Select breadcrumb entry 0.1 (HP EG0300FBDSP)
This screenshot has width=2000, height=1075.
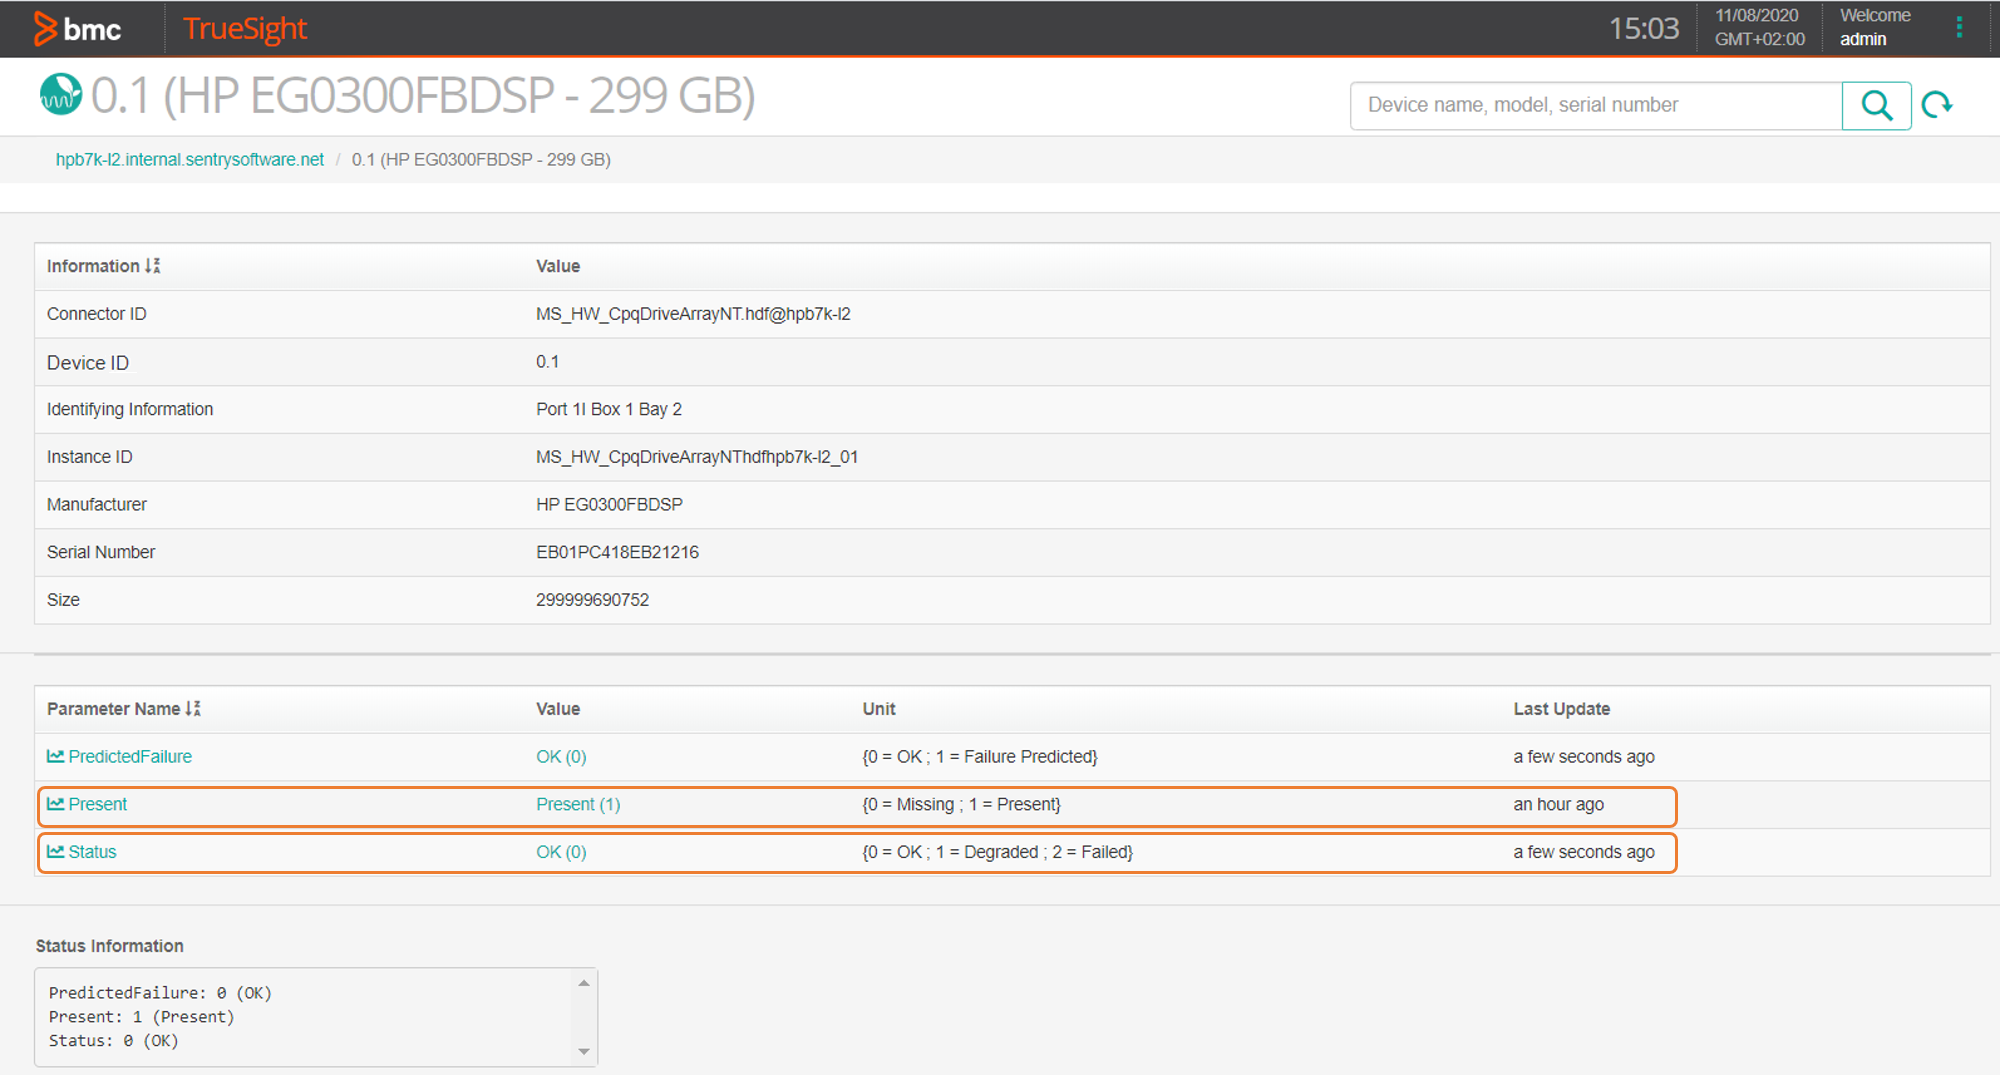[481, 159]
